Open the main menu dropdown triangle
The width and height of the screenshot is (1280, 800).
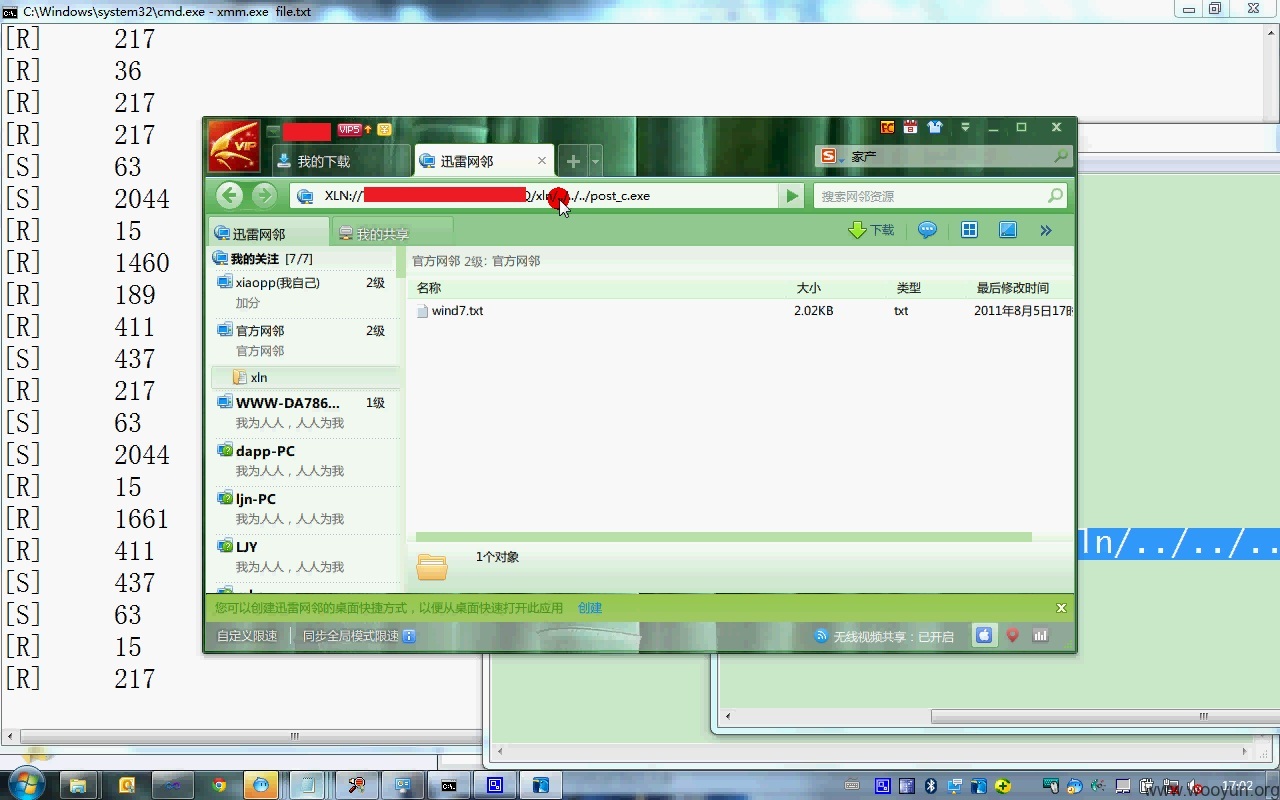(x=965, y=127)
